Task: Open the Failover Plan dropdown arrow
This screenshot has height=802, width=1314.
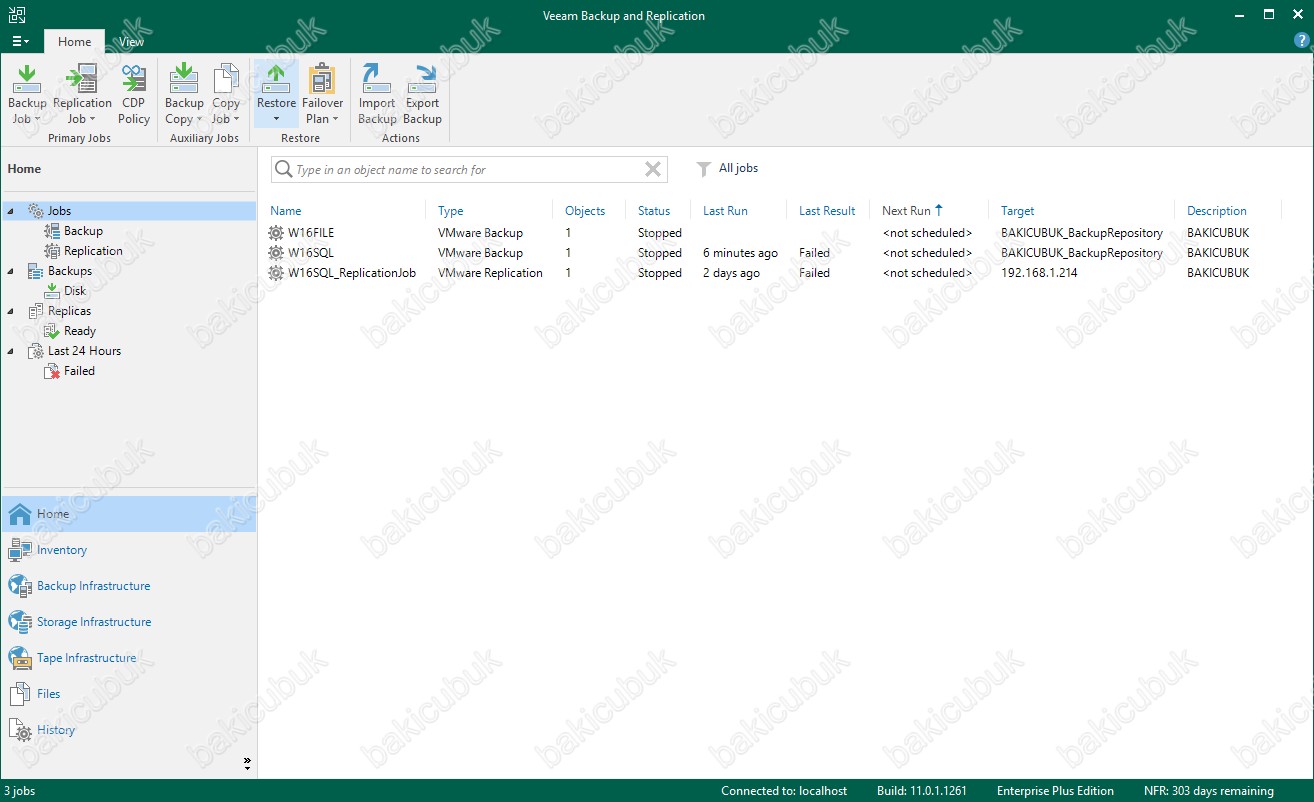Action: pos(335,119)
